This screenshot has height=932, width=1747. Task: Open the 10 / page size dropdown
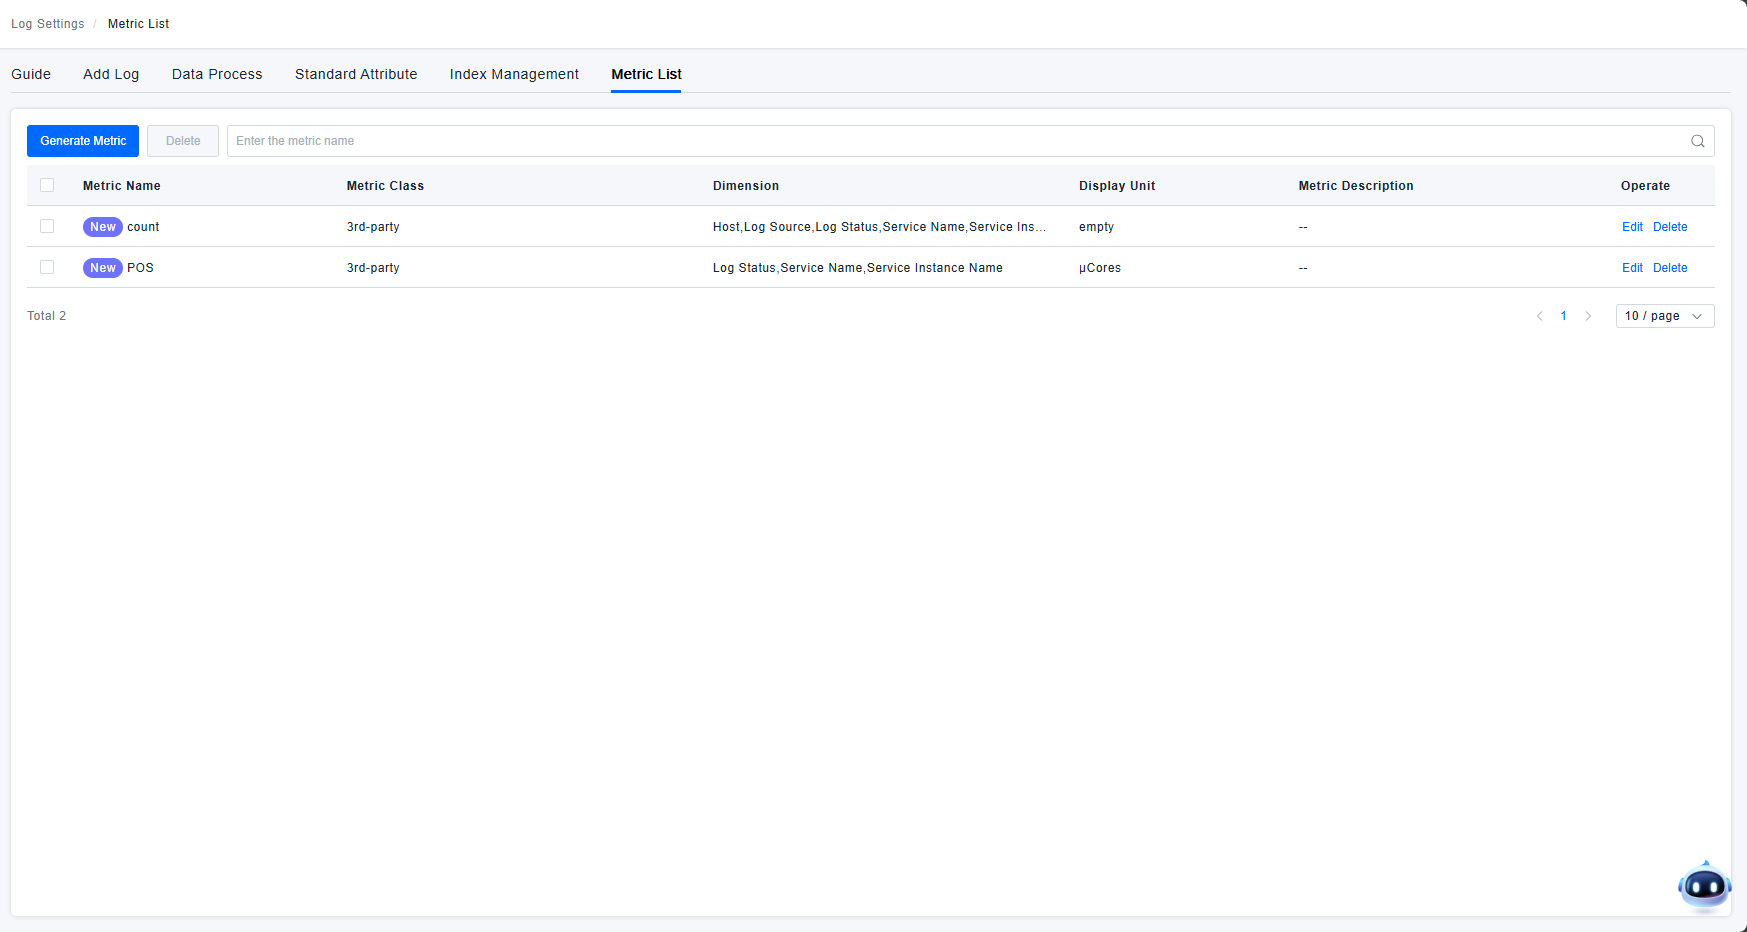pyautogui.click(x=1664, y=316)
